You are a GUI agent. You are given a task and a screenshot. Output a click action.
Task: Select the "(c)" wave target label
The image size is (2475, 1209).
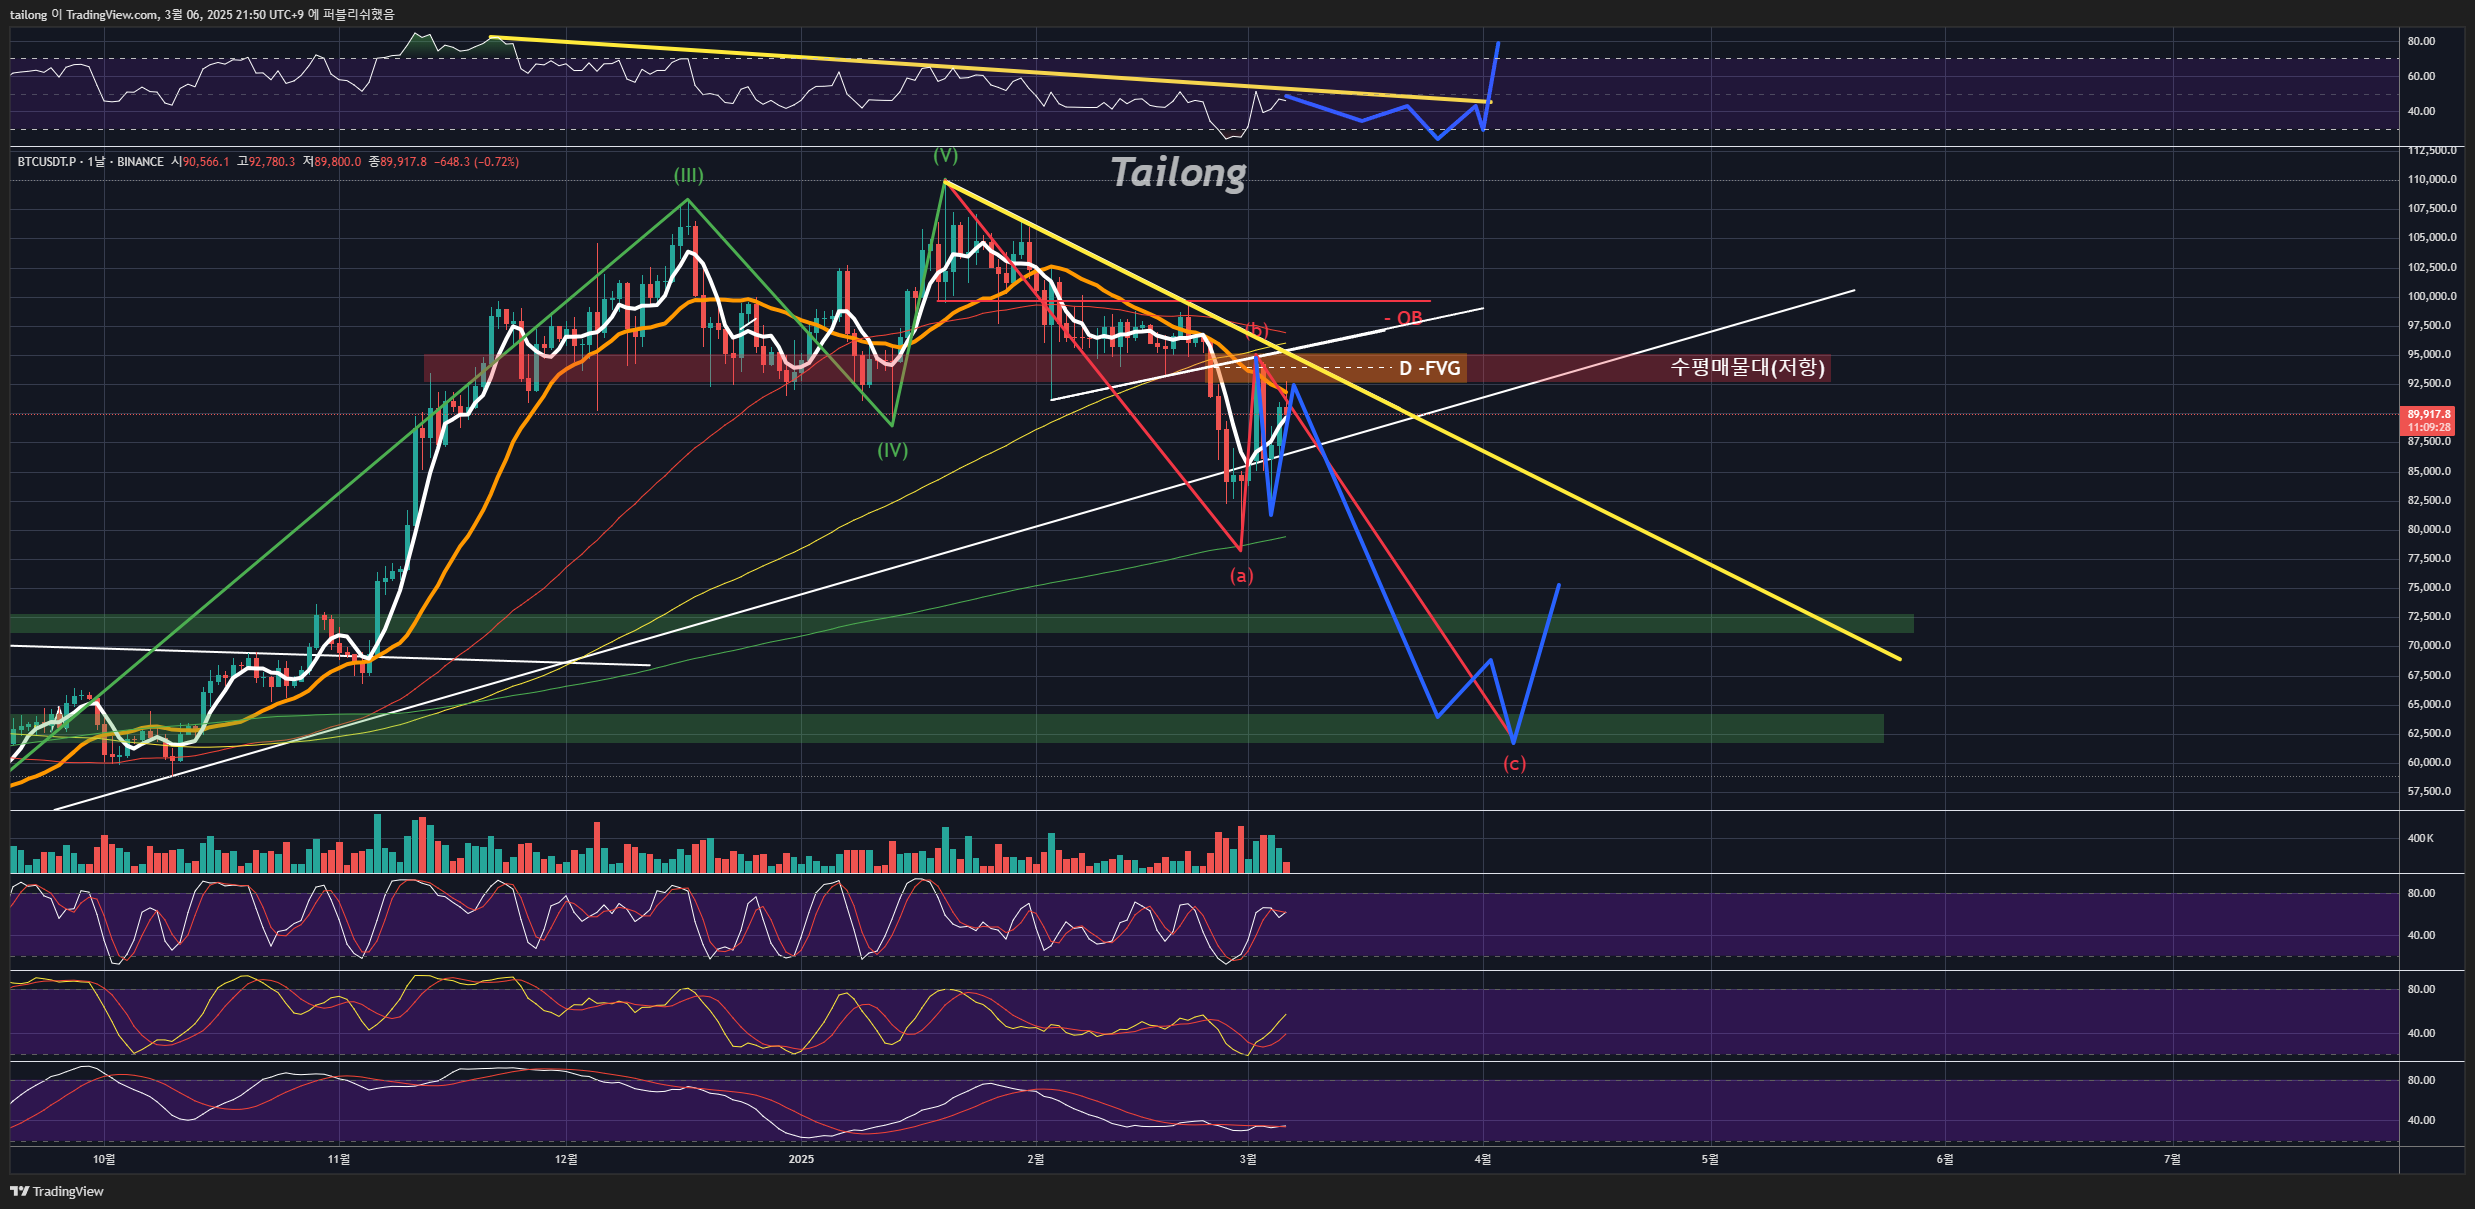point(1513,763)
